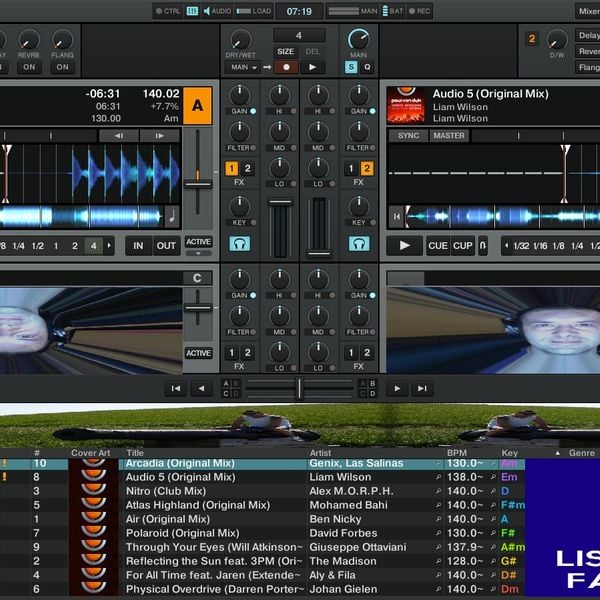Click crossfader nudge right arrow

[x=397, y=389]
